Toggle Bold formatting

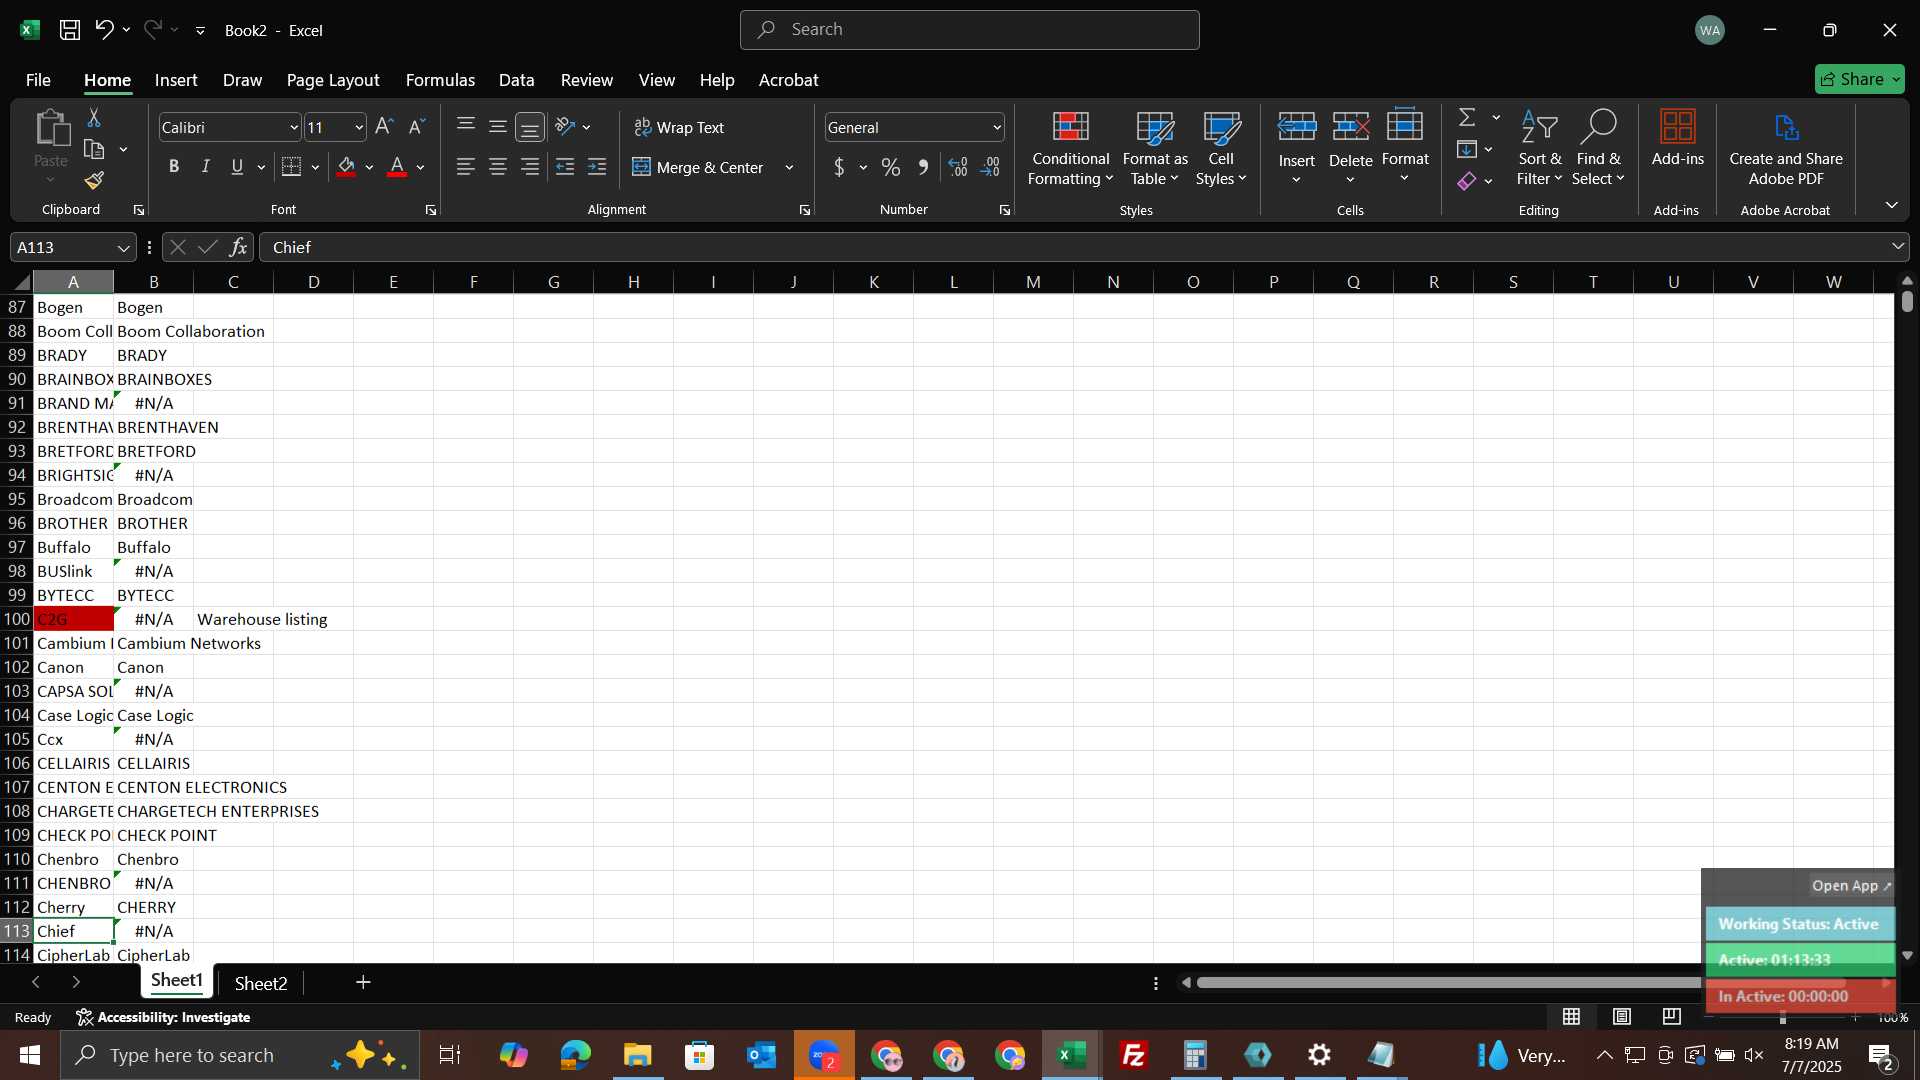coord(174,167)
